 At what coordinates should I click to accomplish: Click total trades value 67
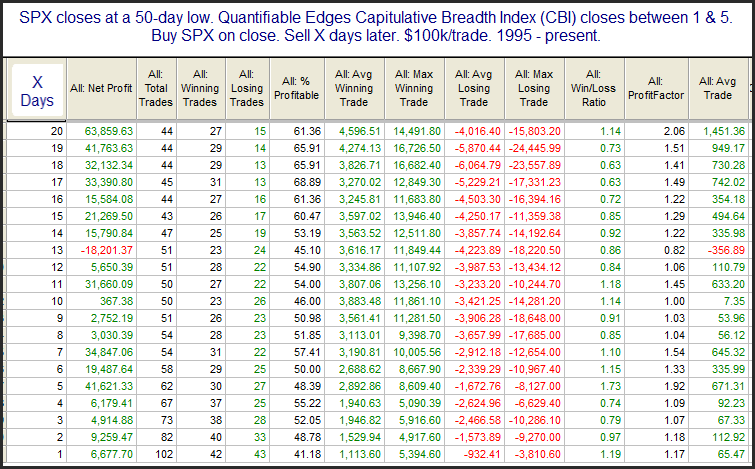(167, 403)
